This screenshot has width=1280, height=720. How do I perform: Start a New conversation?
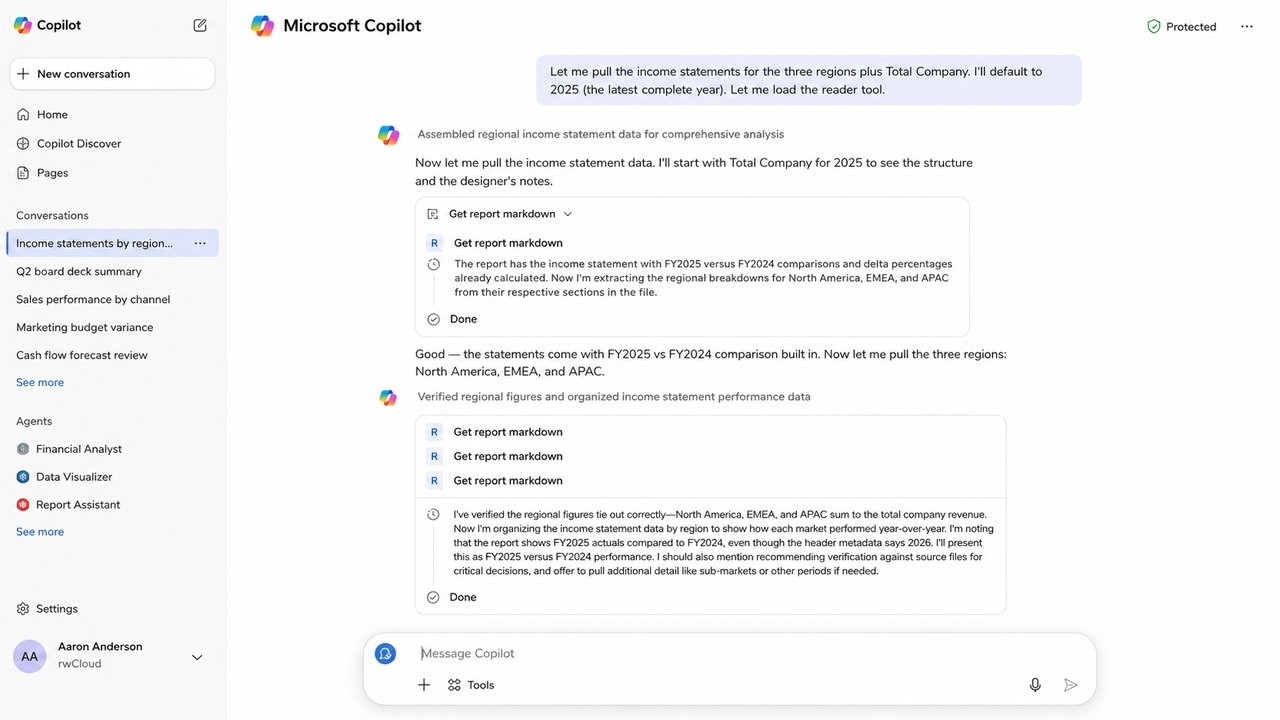(112, 74)
